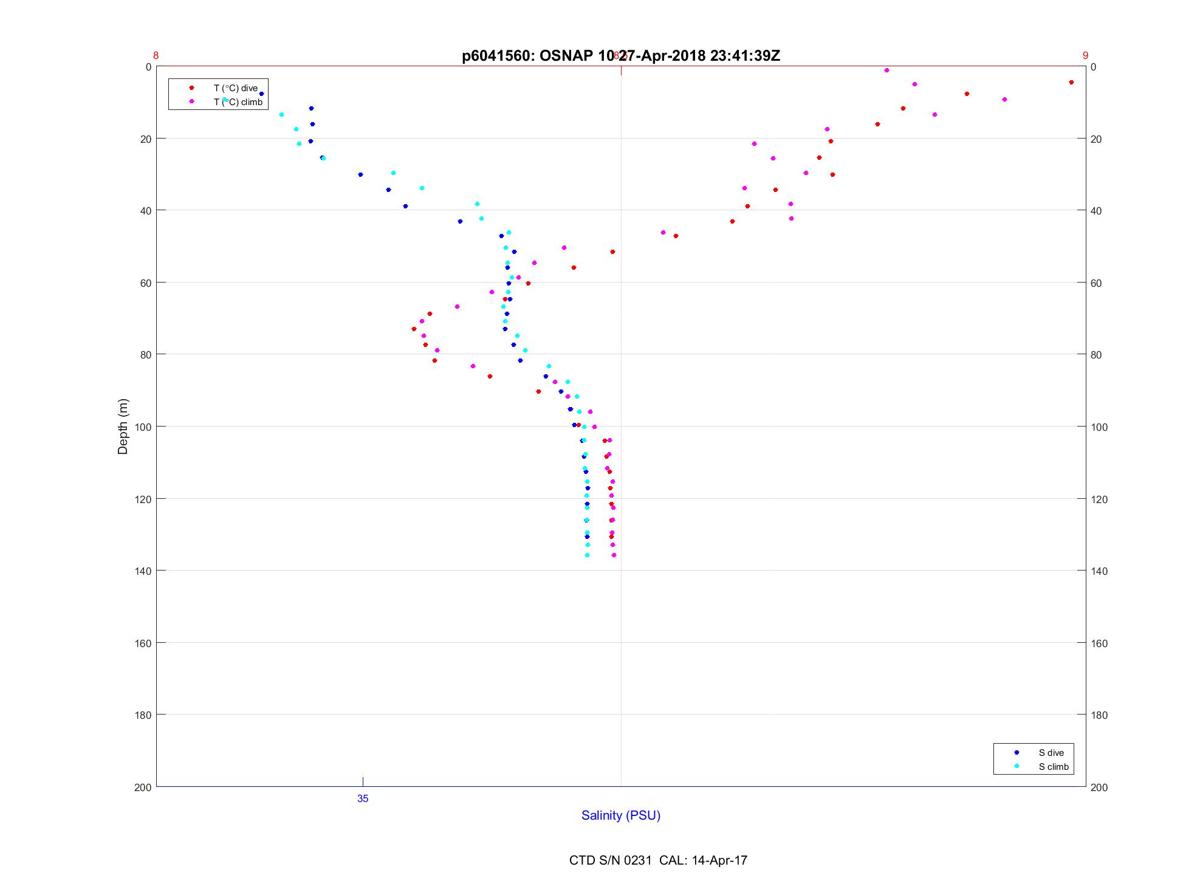Click left-axis depth tick label '80'
Image resolution: width=1200 pixels, height=885 pixels.
coord(145,355)
